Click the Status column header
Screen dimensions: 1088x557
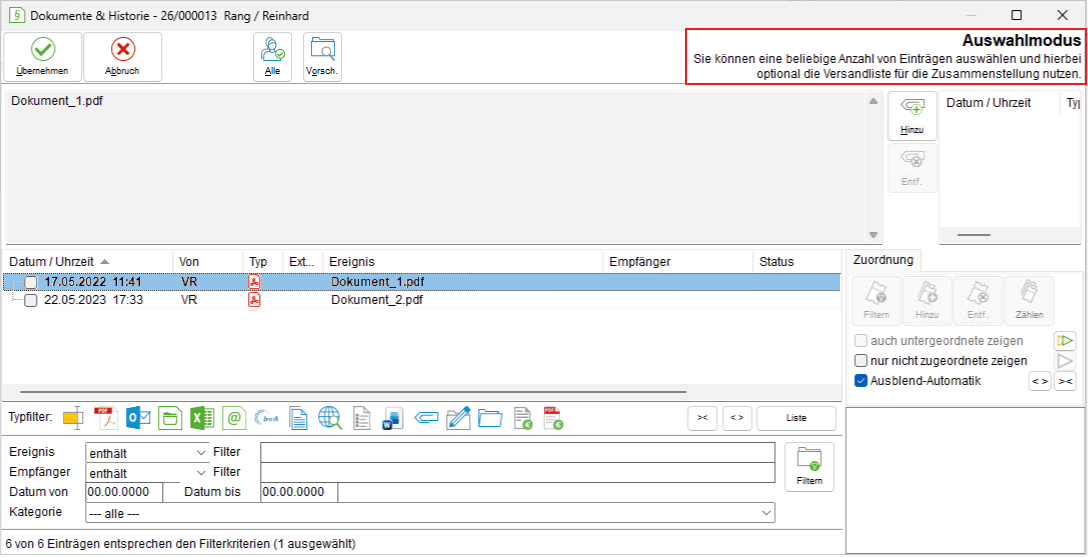tap(797, 262)
